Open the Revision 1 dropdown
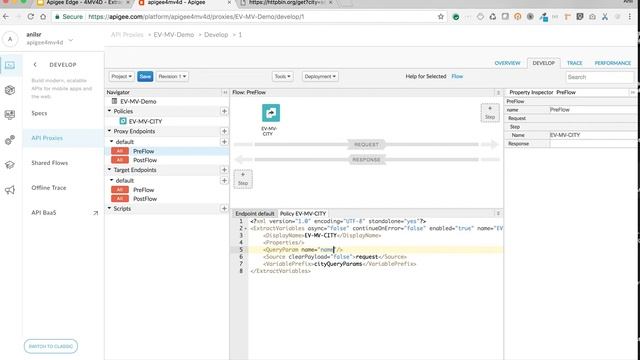The width and height of the screenshot is (640, 360). click(172, 76)
